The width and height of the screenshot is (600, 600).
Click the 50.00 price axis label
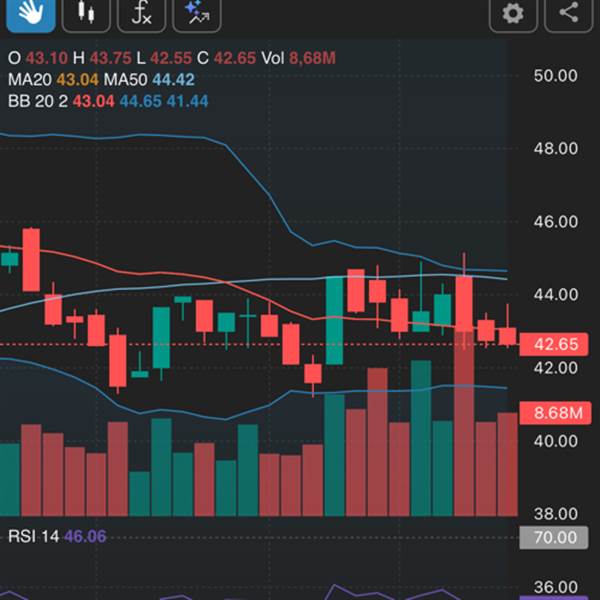pos(555,76)
